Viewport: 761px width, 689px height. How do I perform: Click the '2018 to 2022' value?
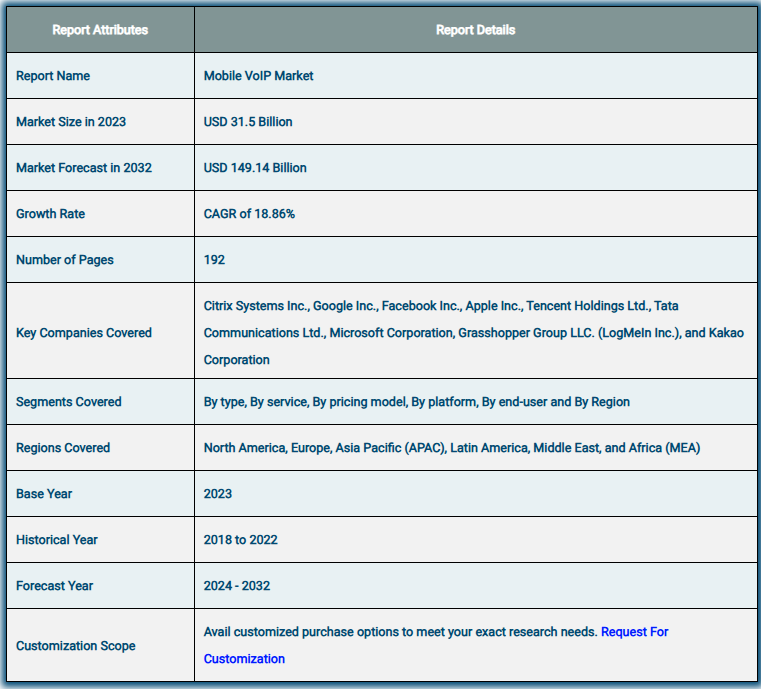[240, 540]
